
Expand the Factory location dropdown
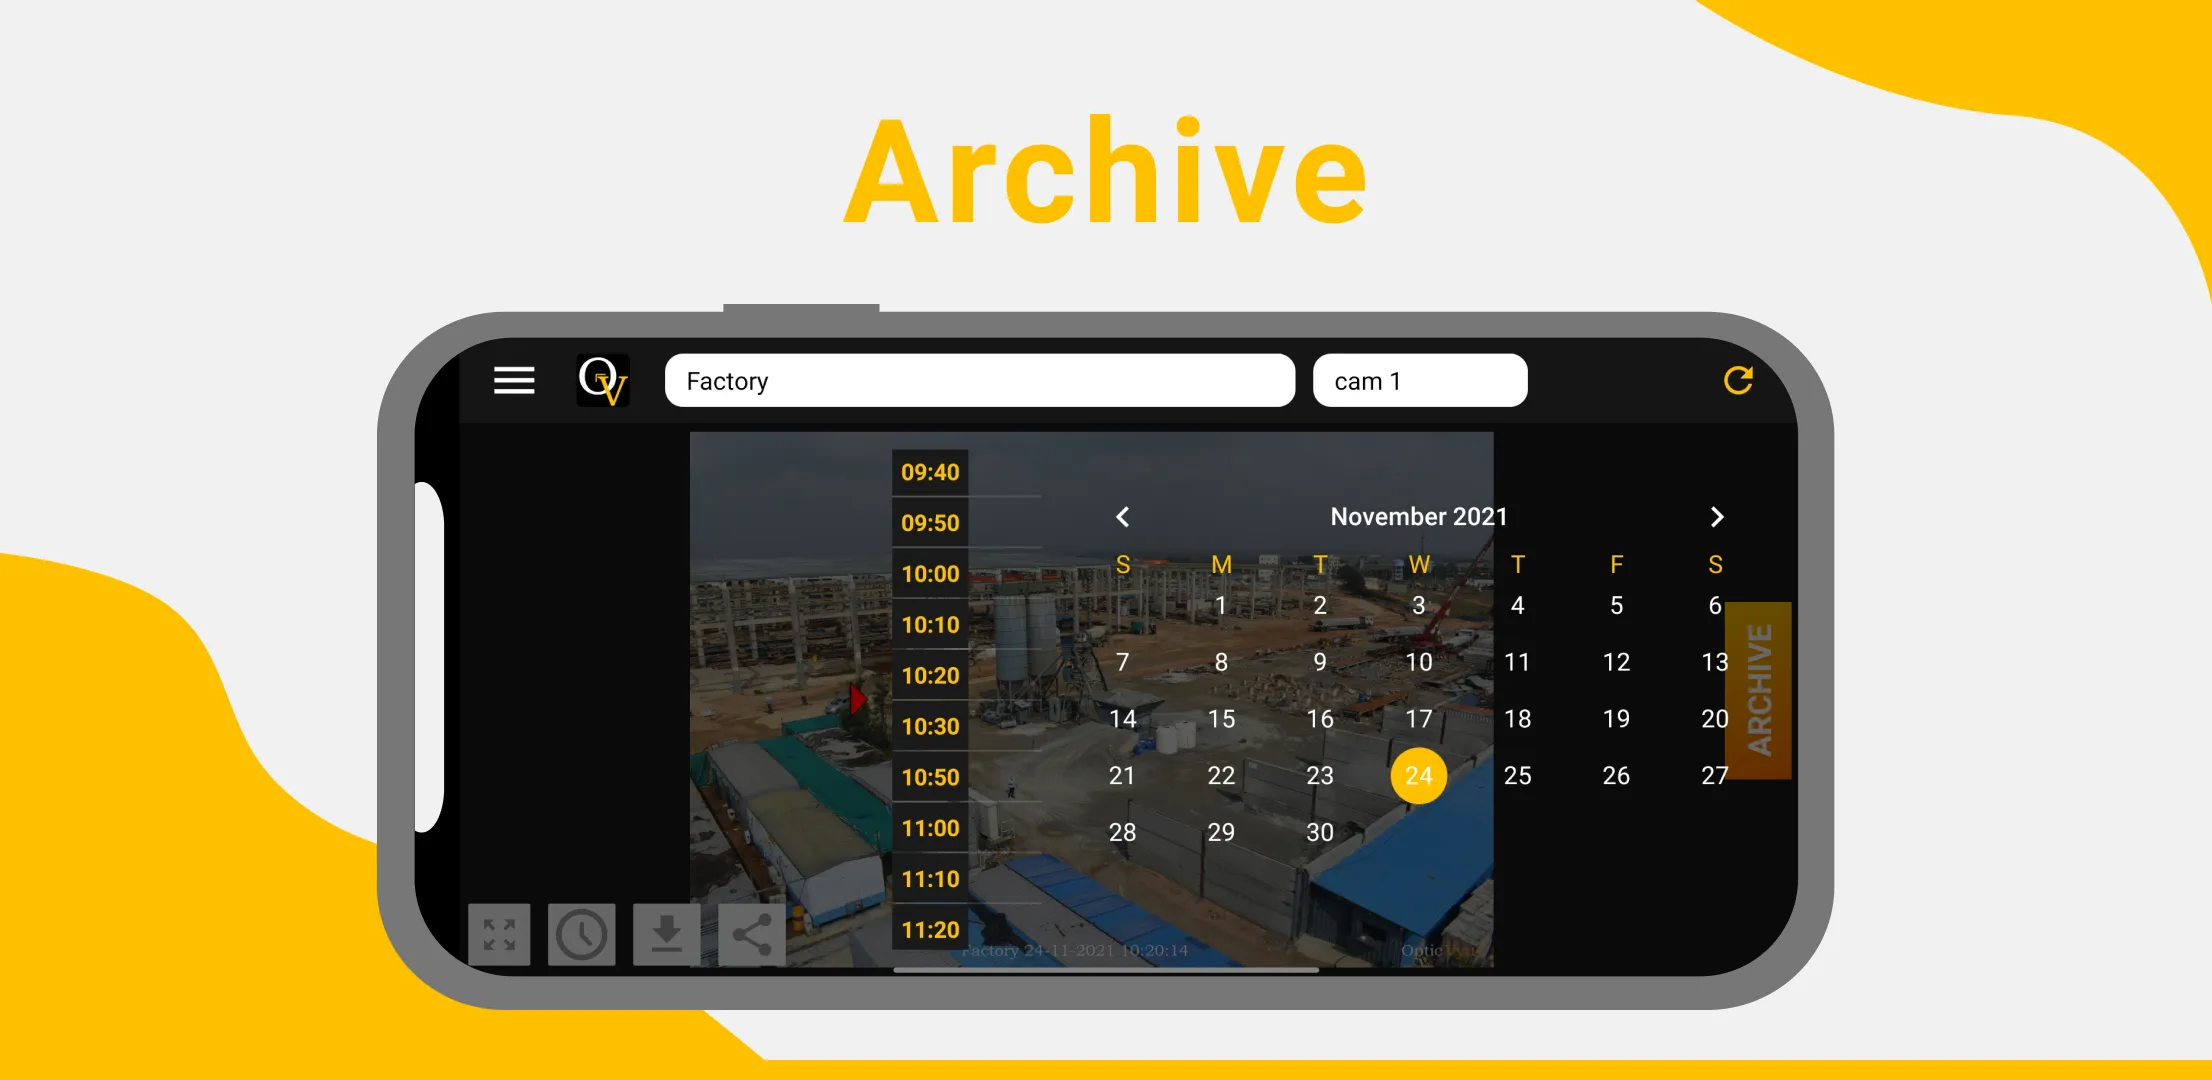(980, 381)
